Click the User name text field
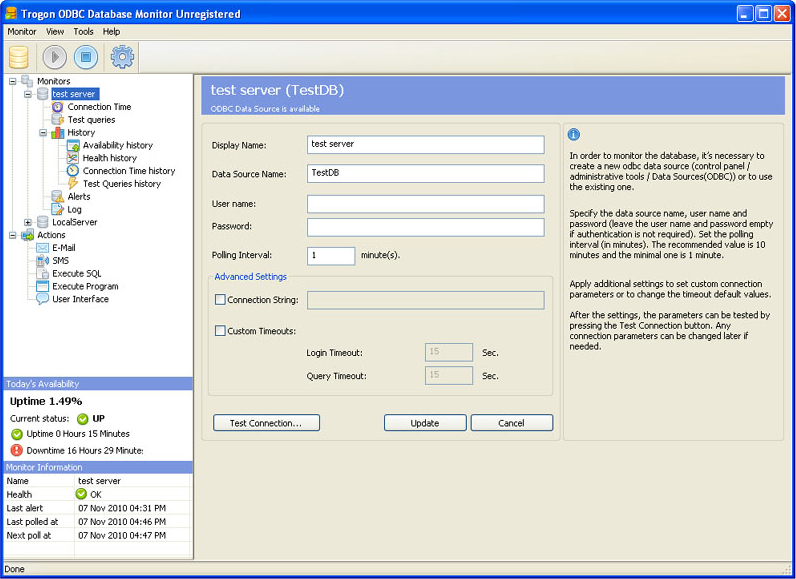This screenshot has height=579, width=796. click(x=425, y=204)
